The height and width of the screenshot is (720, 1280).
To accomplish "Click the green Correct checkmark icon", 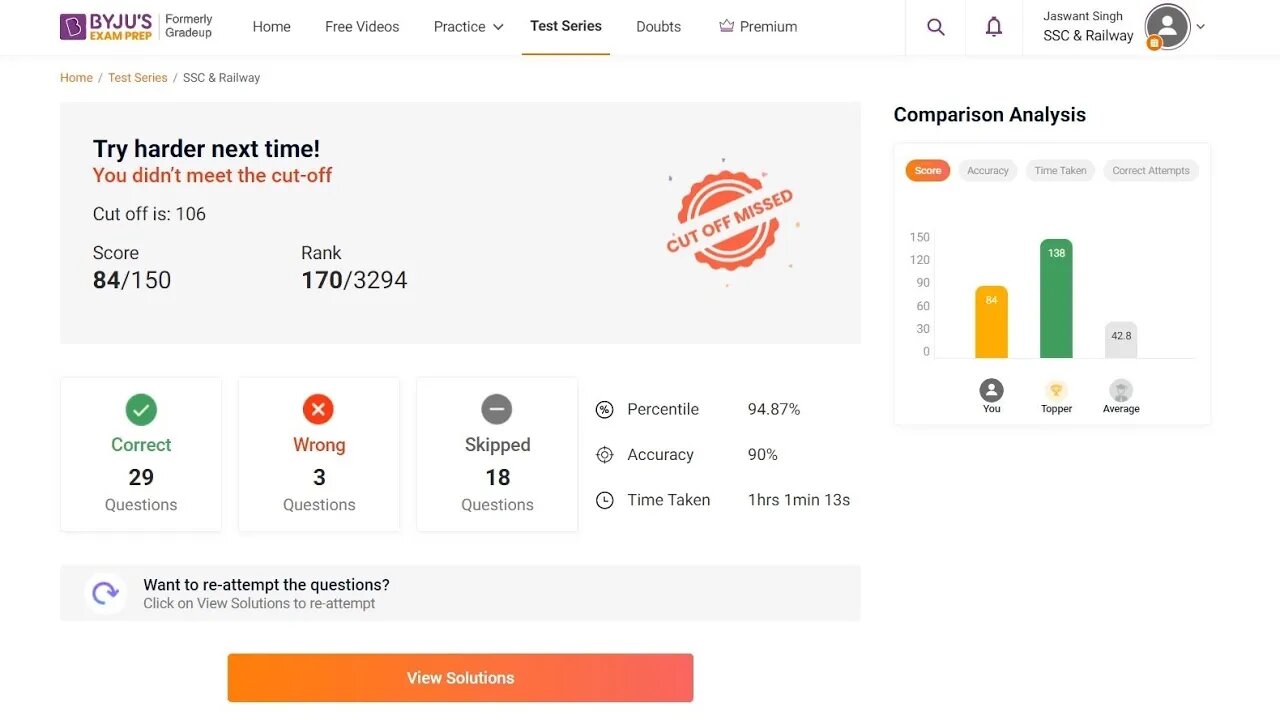I will point(141,409).
